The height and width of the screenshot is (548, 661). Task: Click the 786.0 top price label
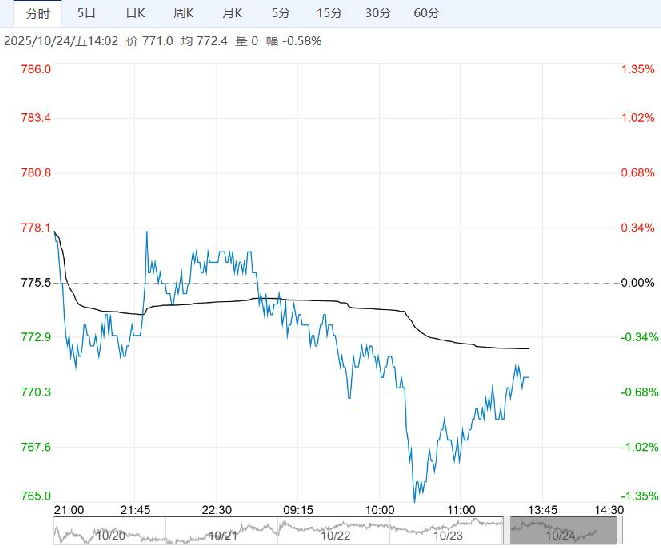pyautogui.click(x=35, y=69)
